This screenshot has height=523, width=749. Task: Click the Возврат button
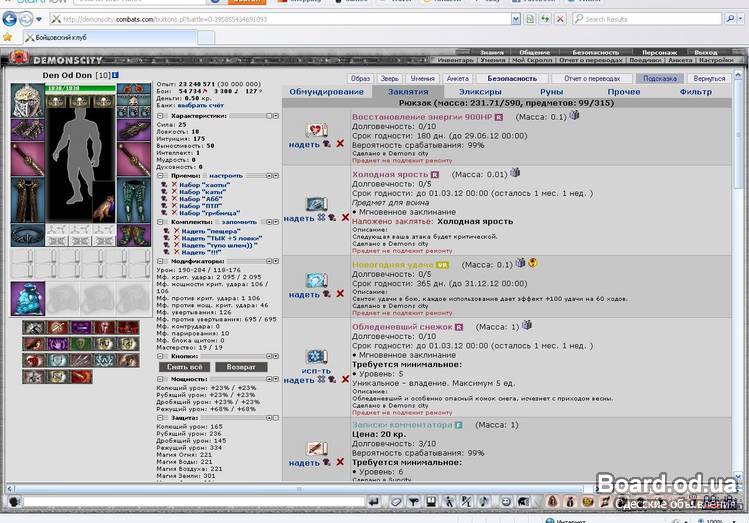pyautogui.click(x=241, y=367)
